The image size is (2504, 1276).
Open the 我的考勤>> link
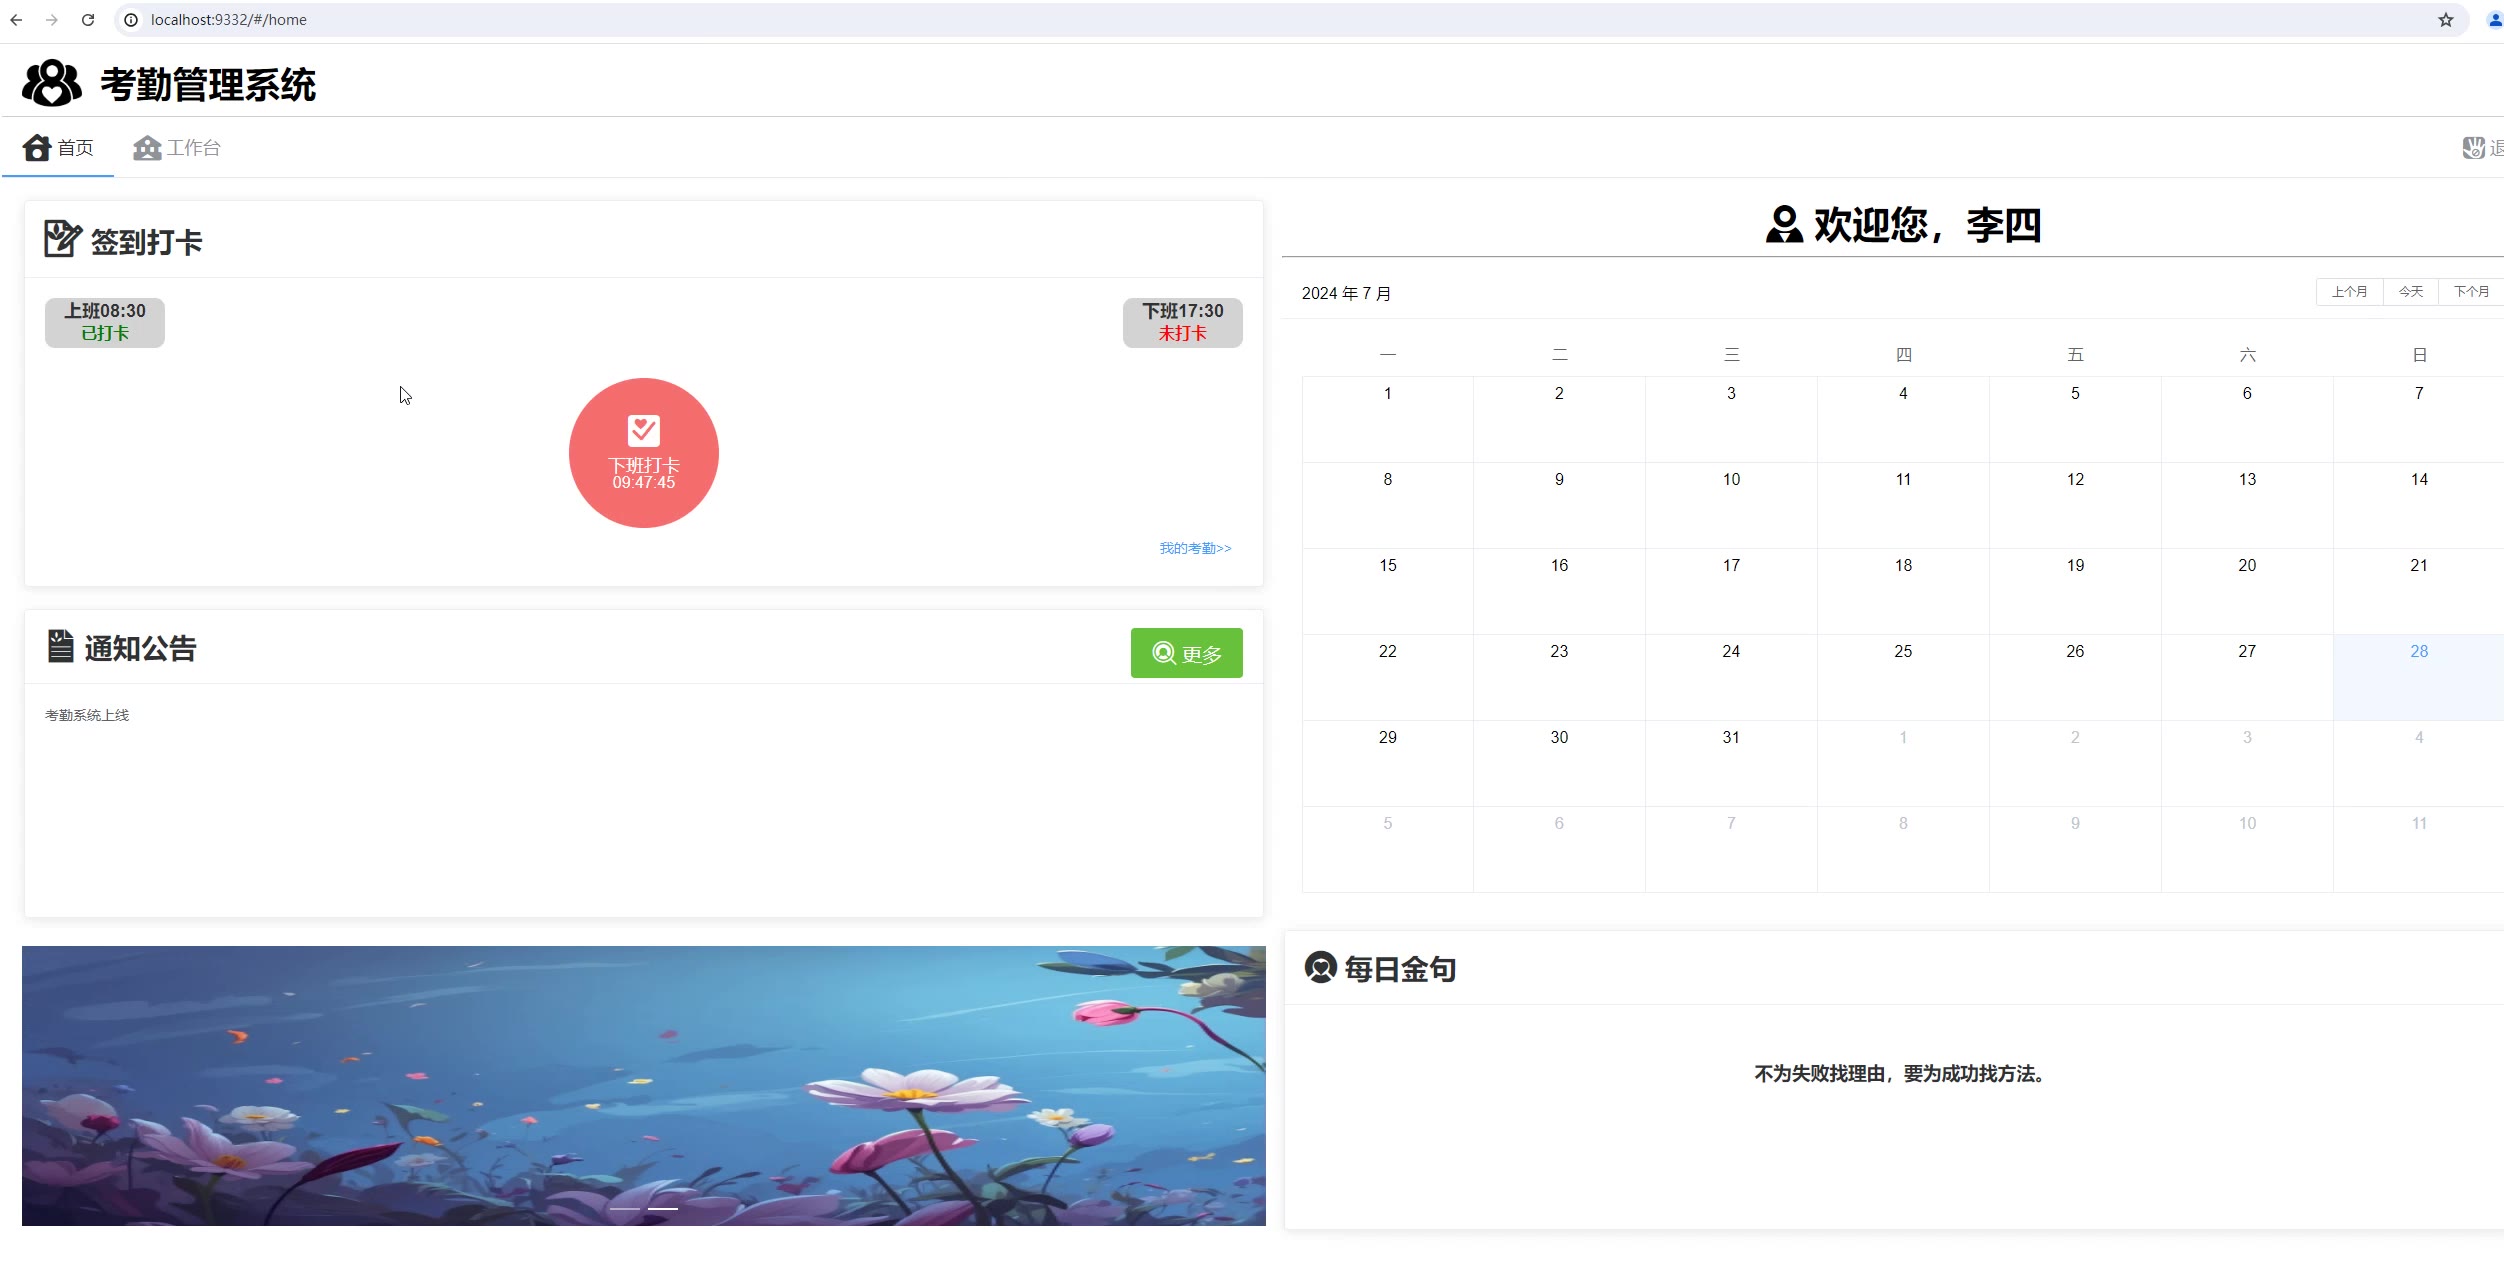1195,548
